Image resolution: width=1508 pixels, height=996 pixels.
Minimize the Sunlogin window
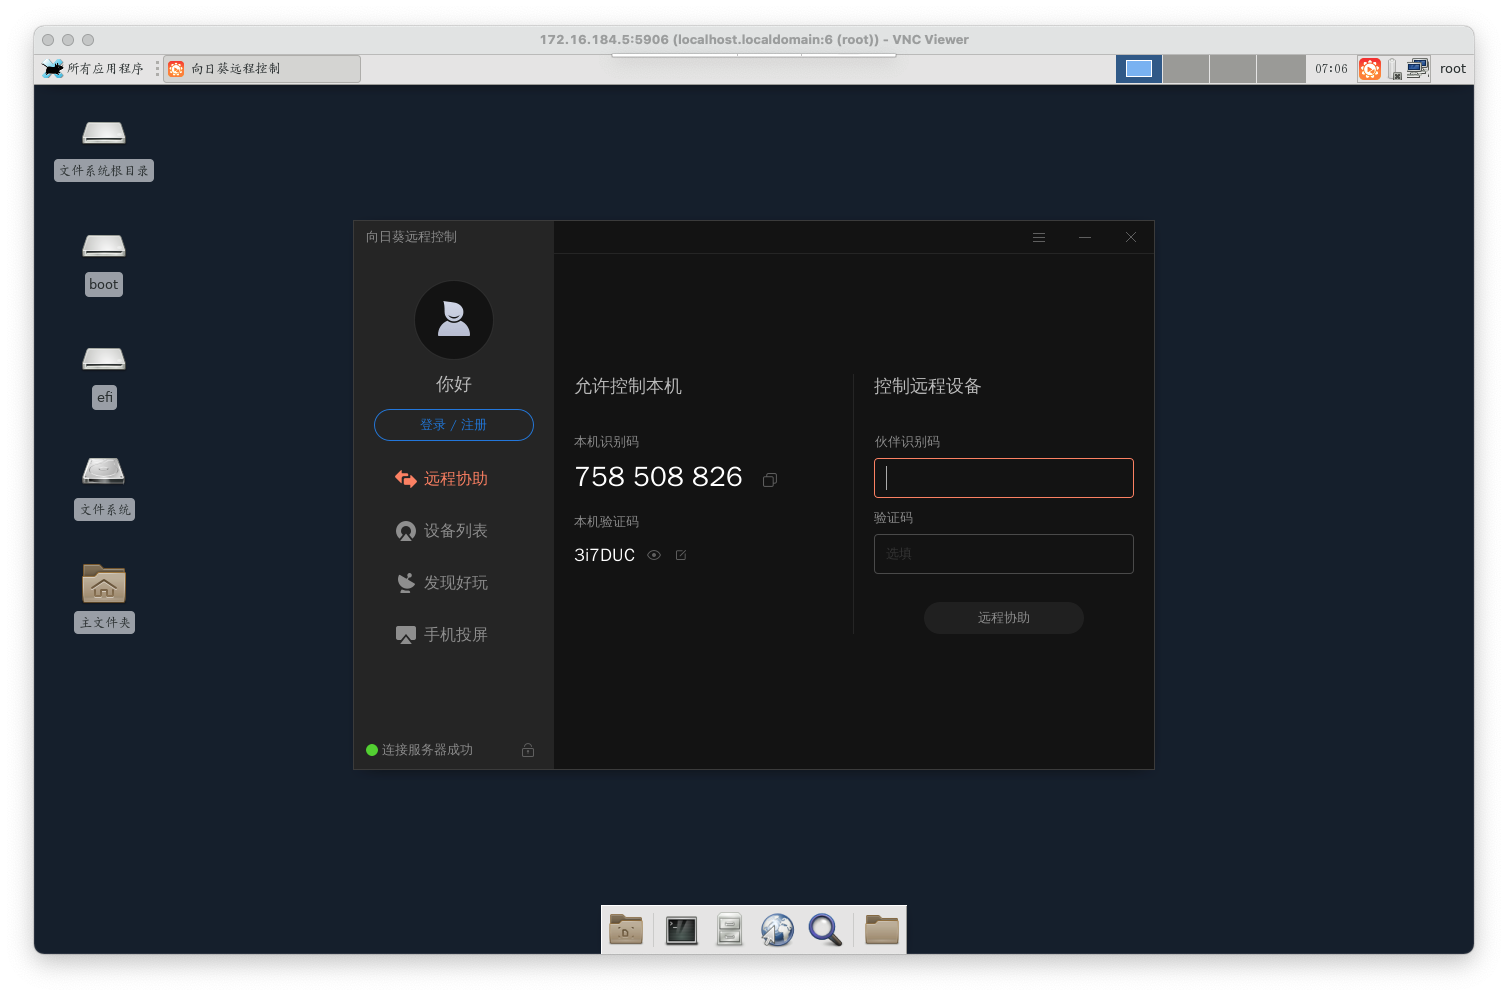(1085, 238)
